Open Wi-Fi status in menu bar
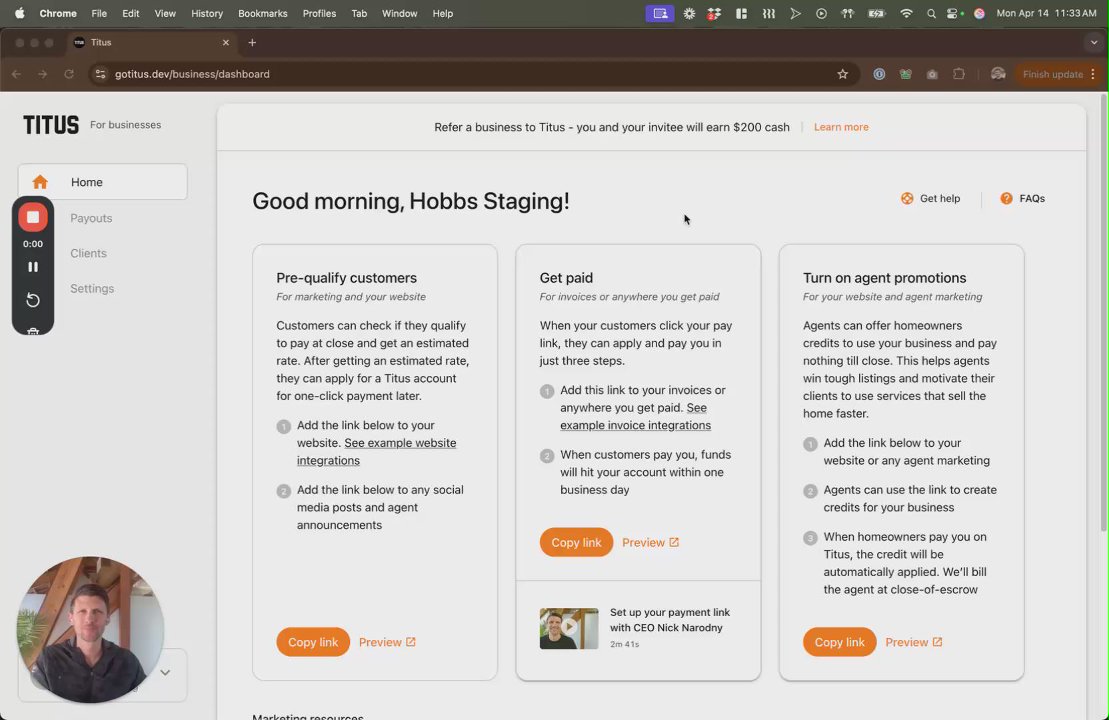The image size is (1109, 720). point(906,13)
